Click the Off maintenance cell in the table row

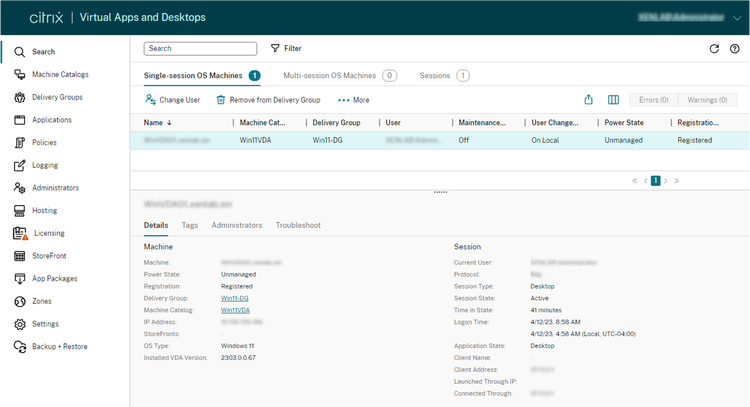(x=463, y=140)
